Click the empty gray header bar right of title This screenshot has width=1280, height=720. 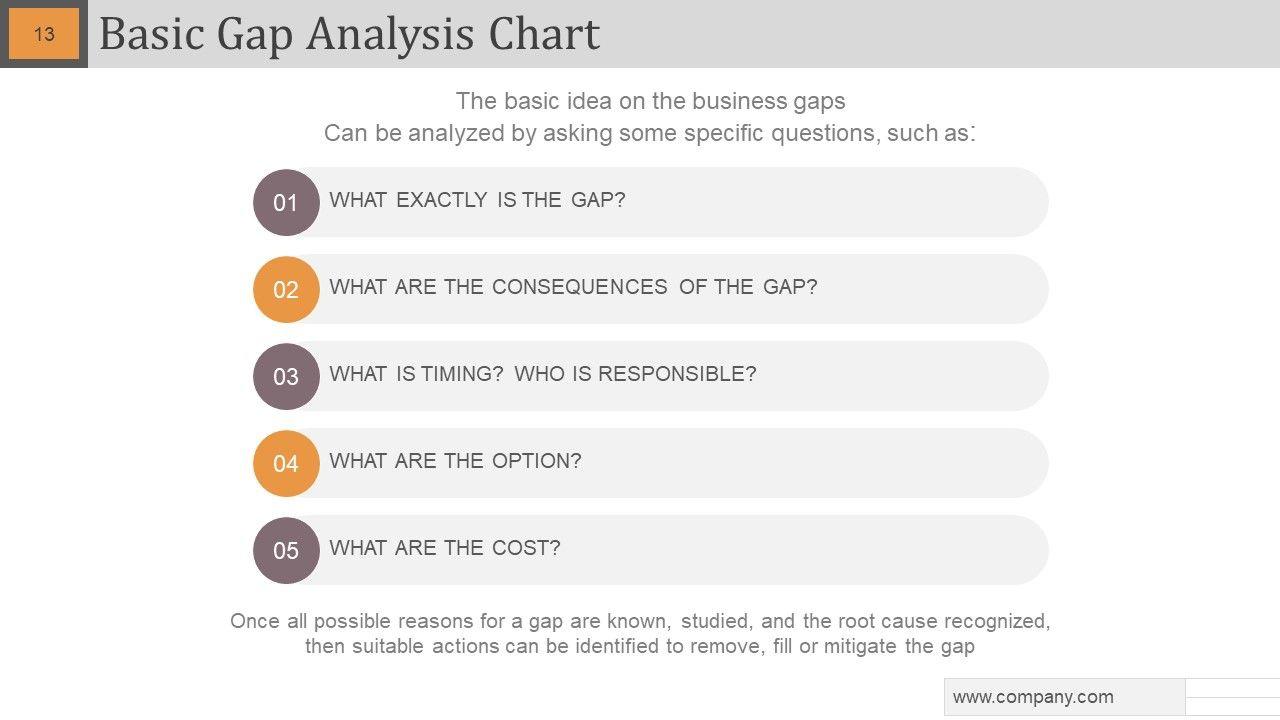[x=940, y=34]
